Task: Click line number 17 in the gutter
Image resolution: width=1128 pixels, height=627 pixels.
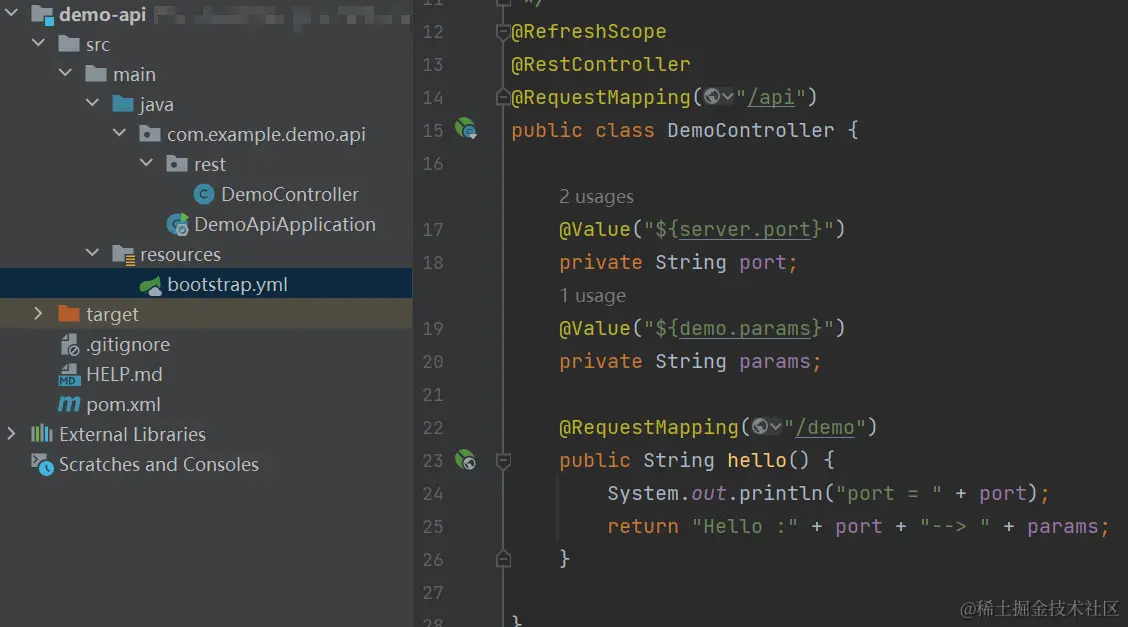Action: click(x=432, y=229)
